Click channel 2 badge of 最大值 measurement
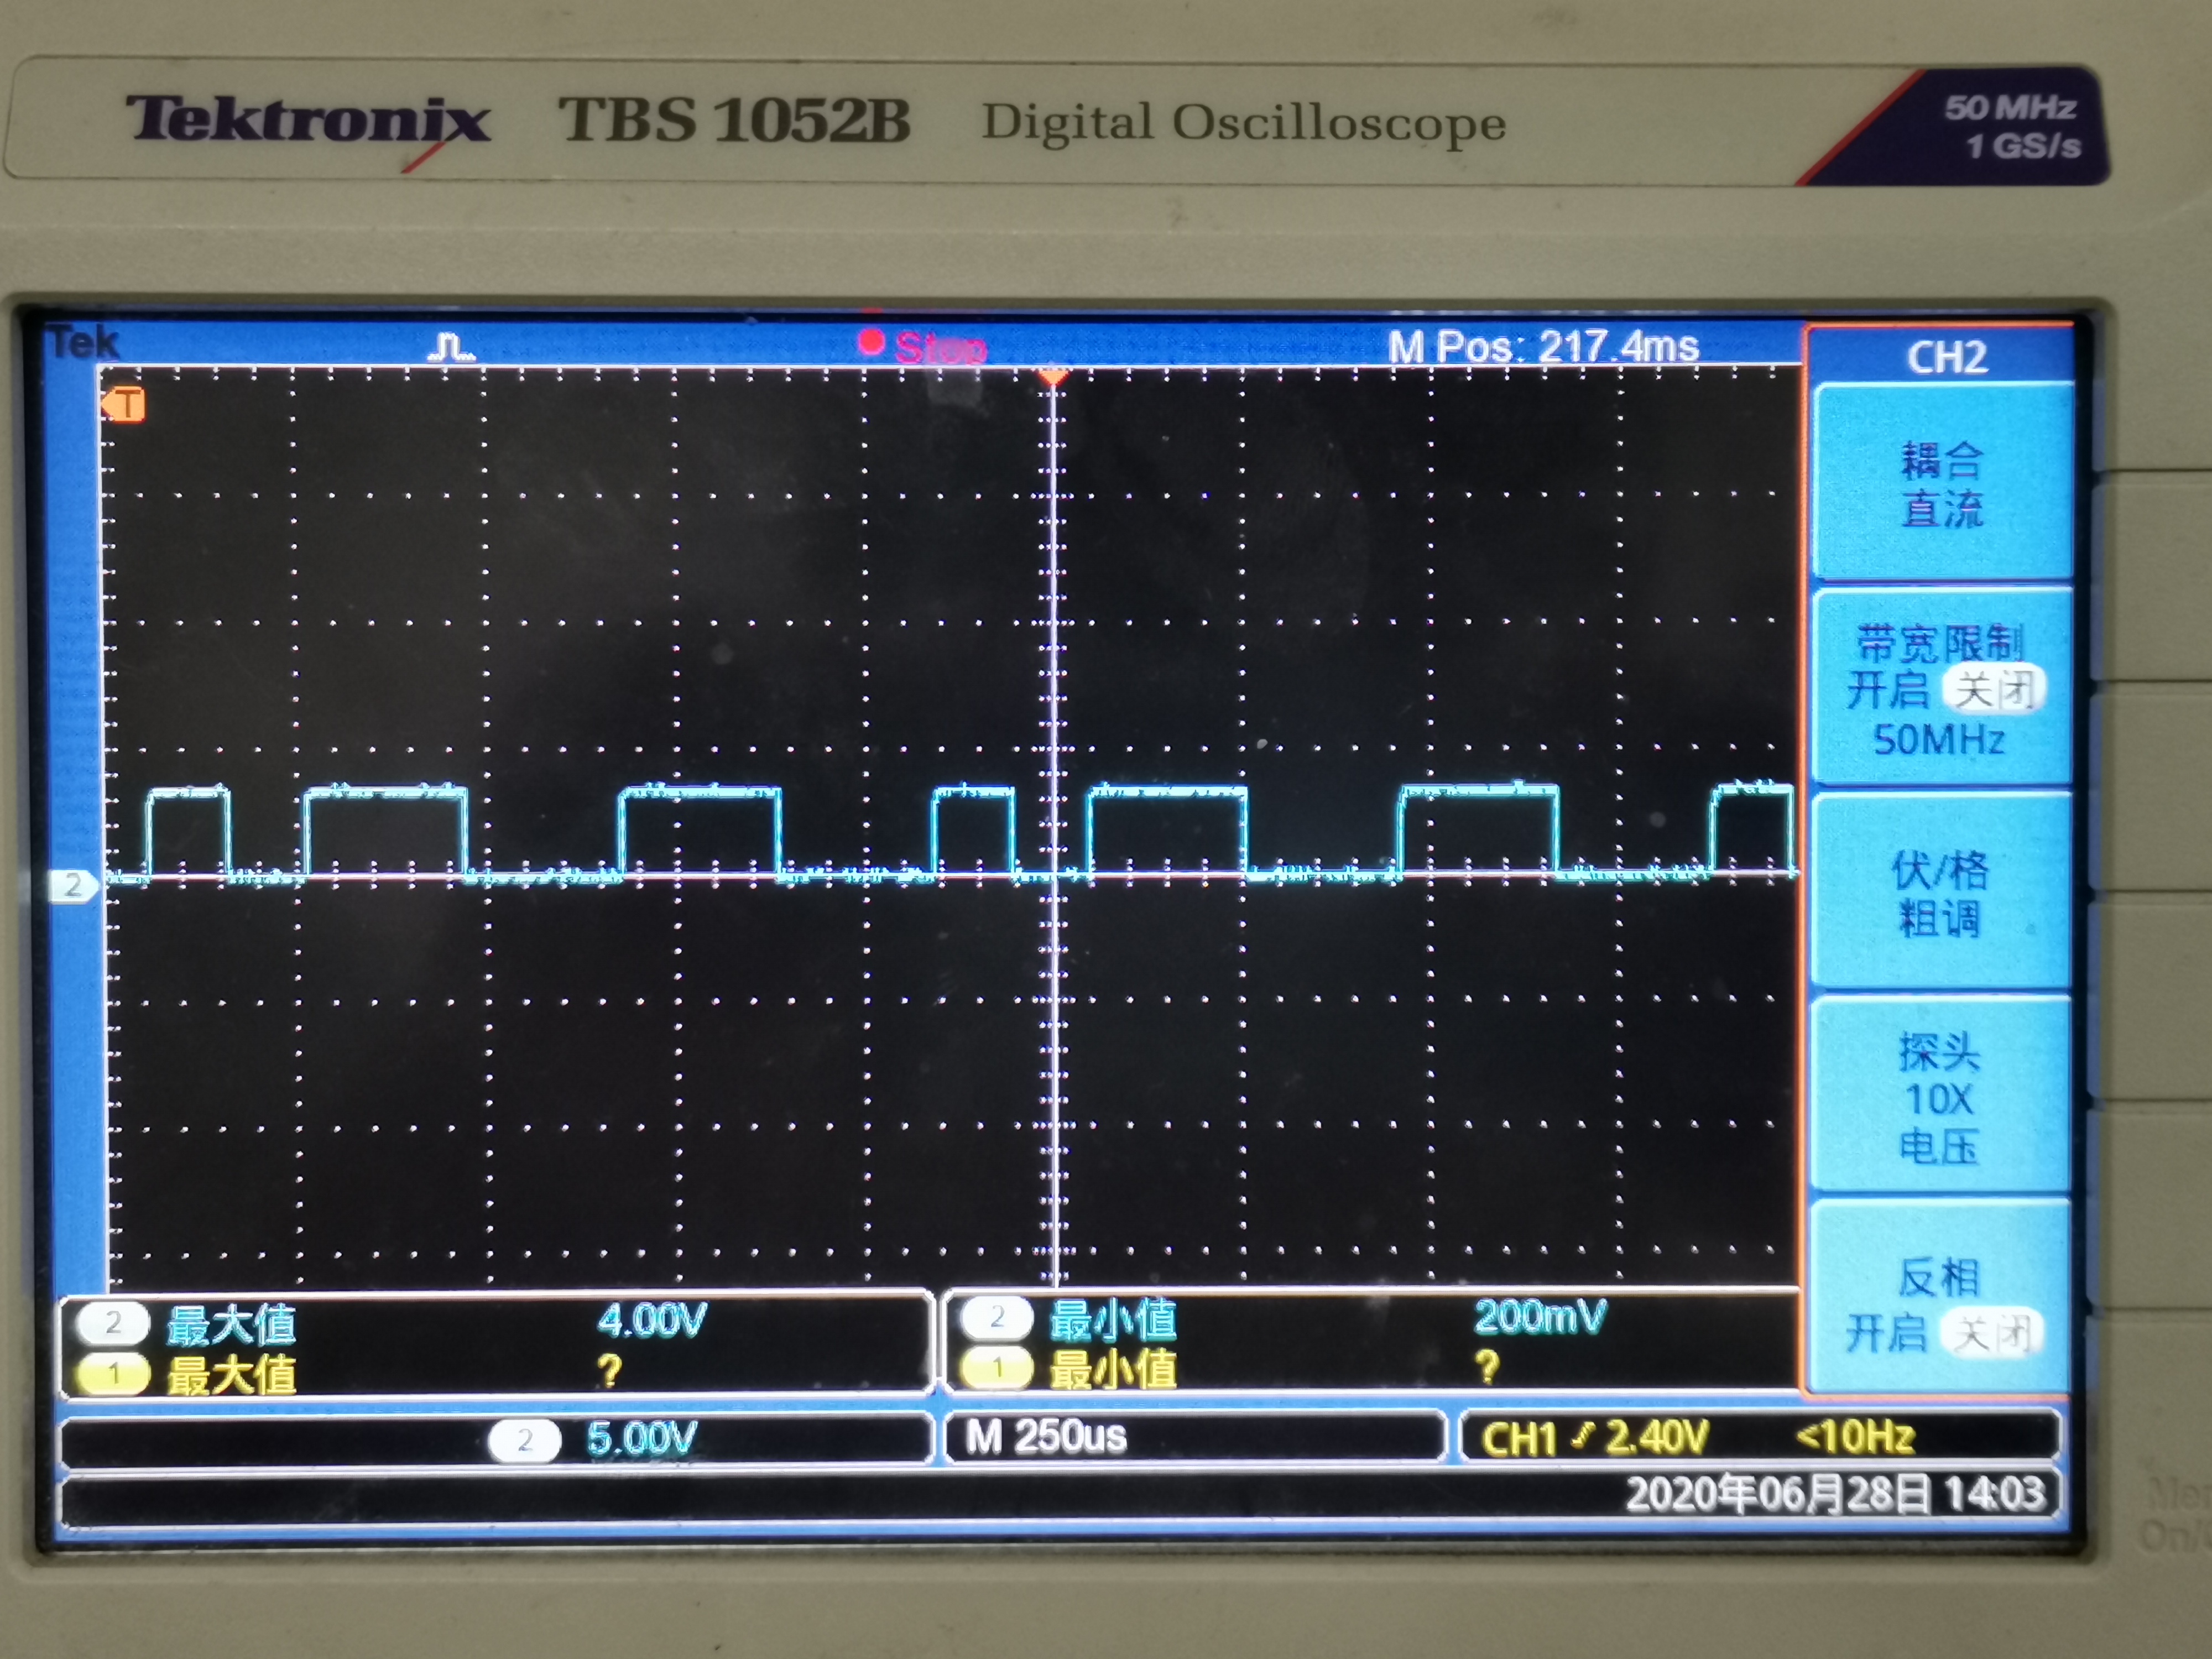2212x1659 pixels. coord(113,1323)
